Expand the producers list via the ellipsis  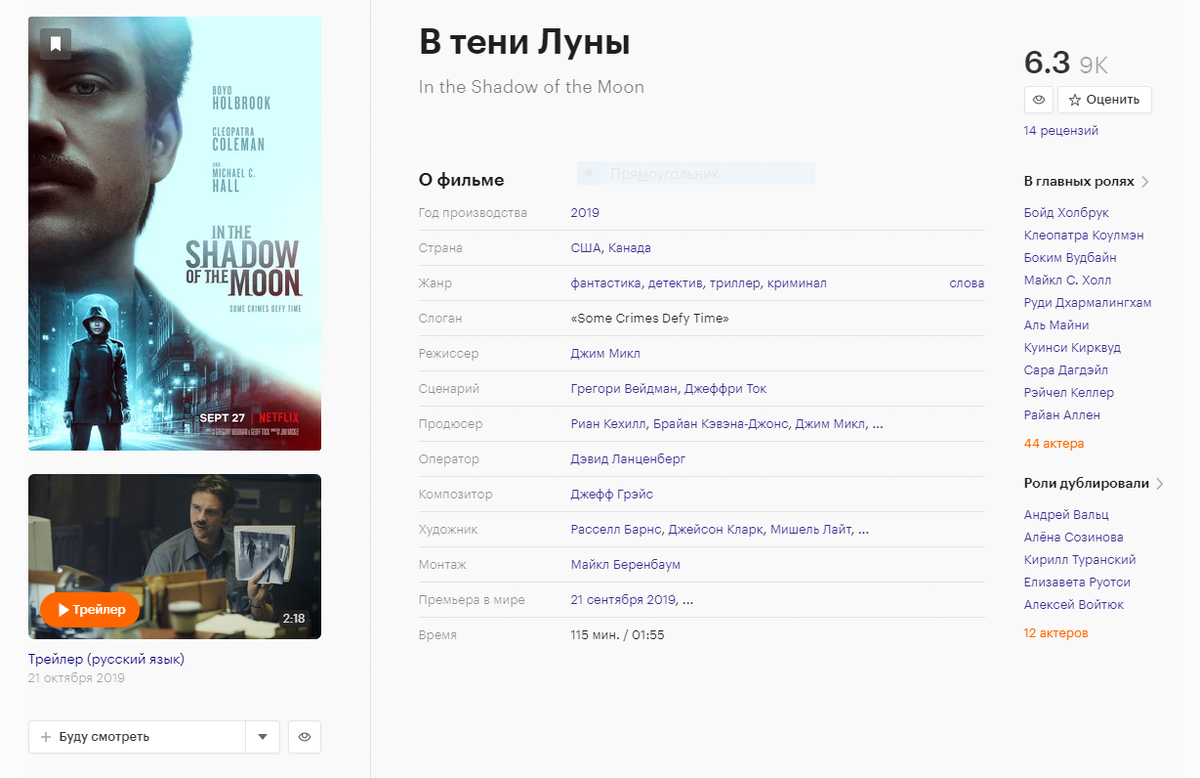pyautogui.click(x=878, y=424)
